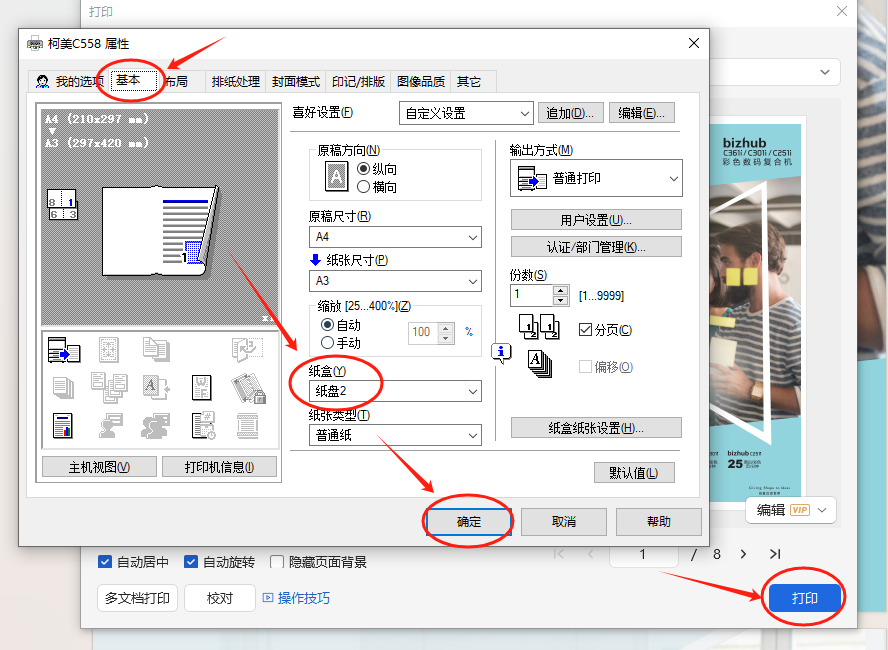
Task: Expand the 纸张类型 paper type dropdown
Action: click(394, 435)
